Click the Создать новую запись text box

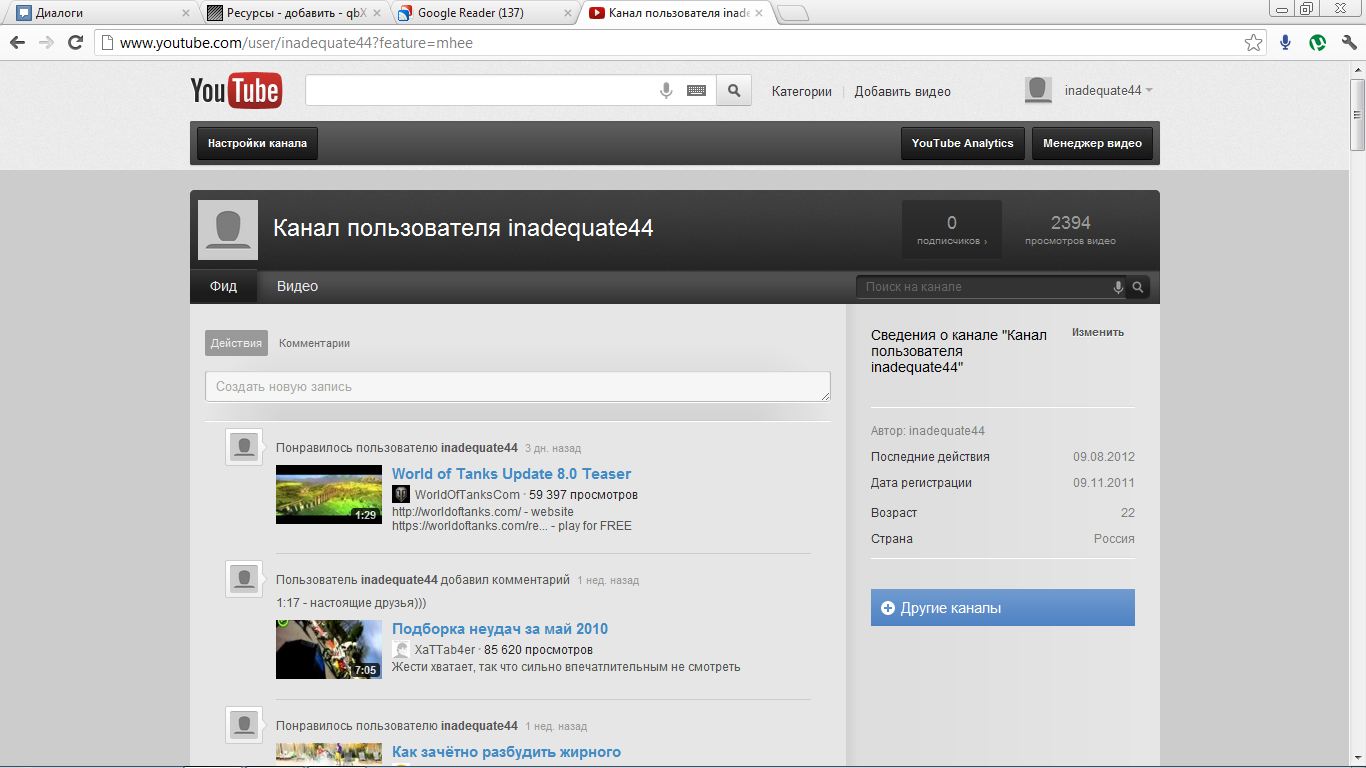(x=518, y=387)
